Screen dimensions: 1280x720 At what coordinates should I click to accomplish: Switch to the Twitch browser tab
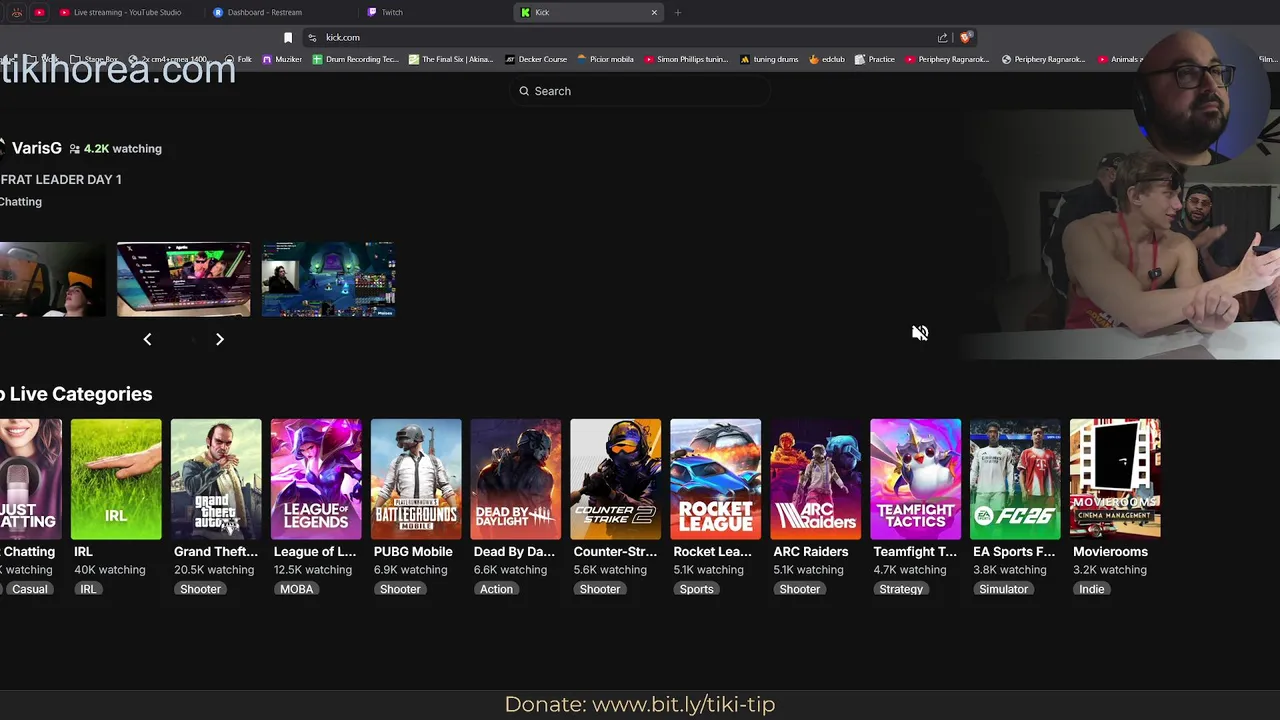[391, 12]
